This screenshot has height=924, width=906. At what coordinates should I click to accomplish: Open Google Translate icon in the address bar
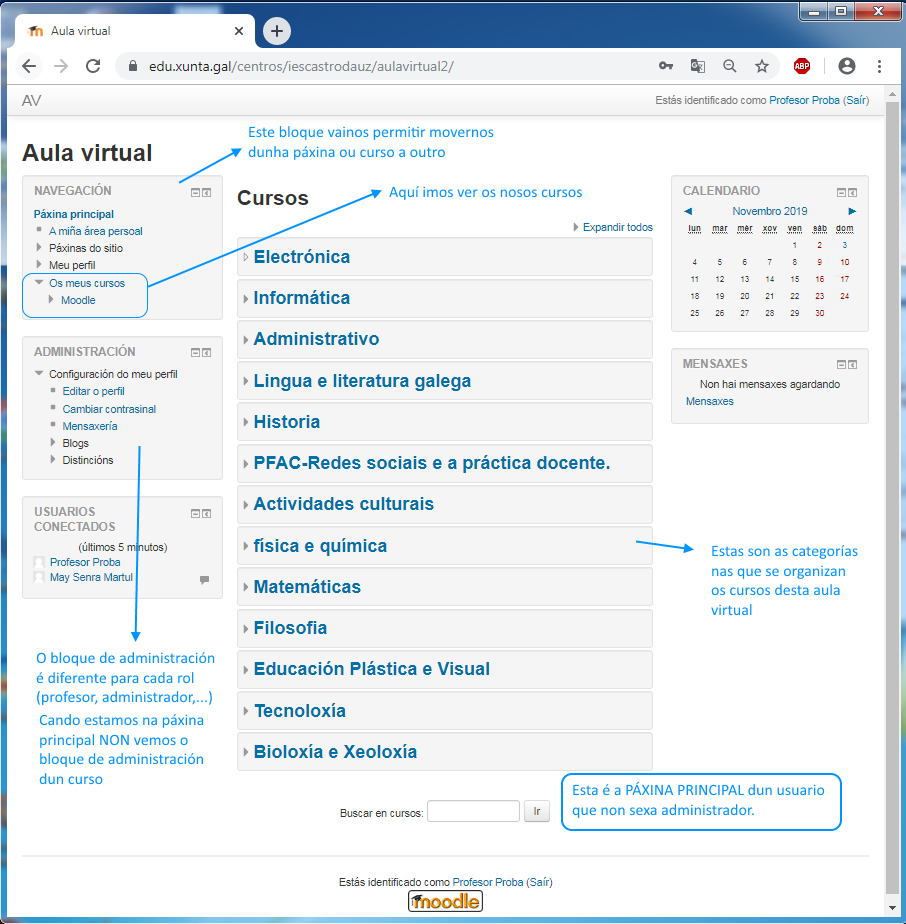click(x=697, y=65)
